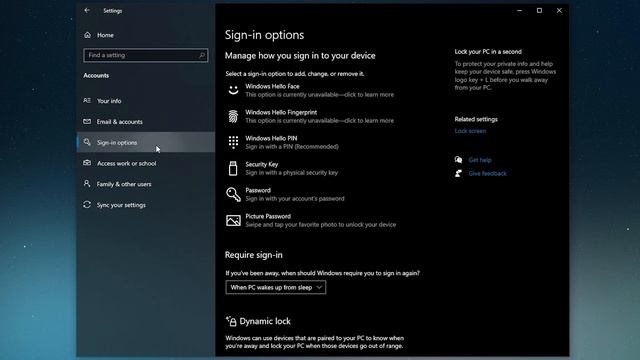Select Windows Hello Fingerprint option
Viewport: 640px width, 360px height.
click(281, 112)
